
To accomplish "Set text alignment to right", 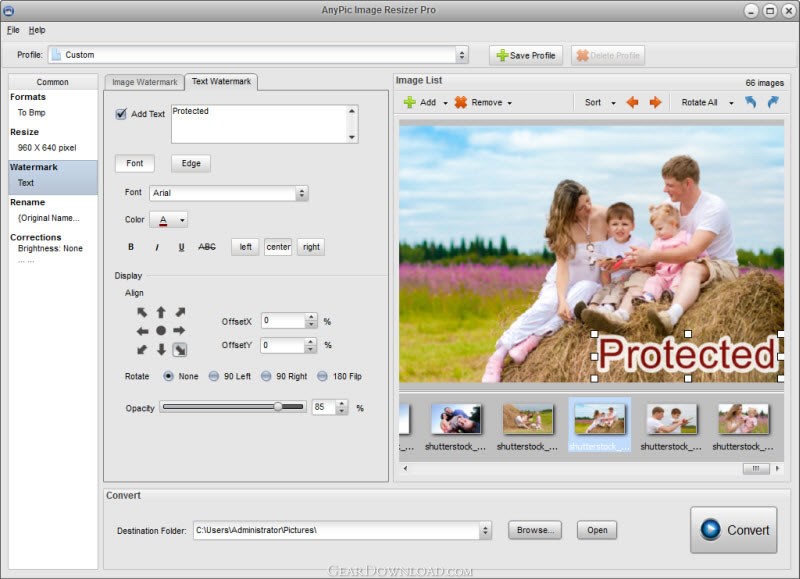I will tap(311, 247).
